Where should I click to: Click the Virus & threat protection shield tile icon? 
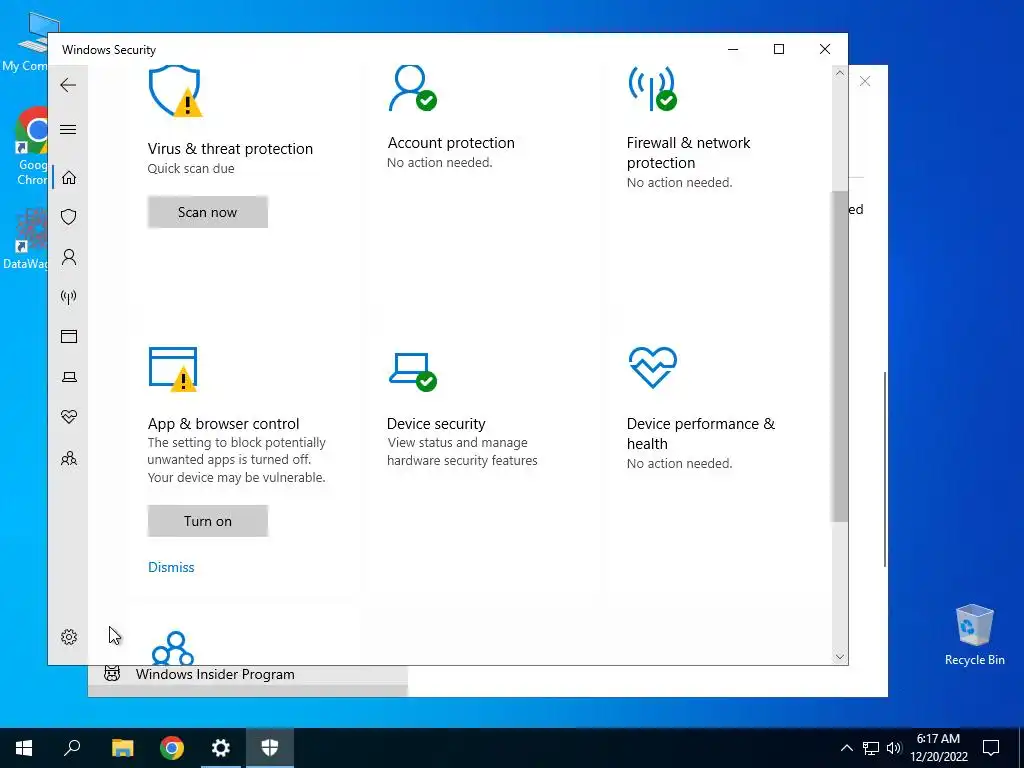[174, 91]
